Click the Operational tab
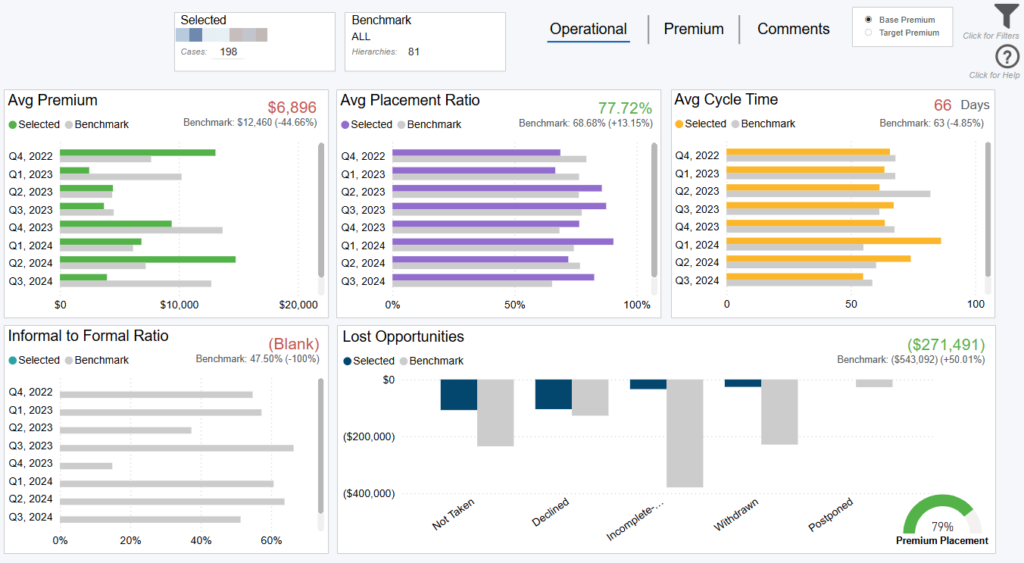This screenshot has height=563, width=1024. [x=588, y=29]
